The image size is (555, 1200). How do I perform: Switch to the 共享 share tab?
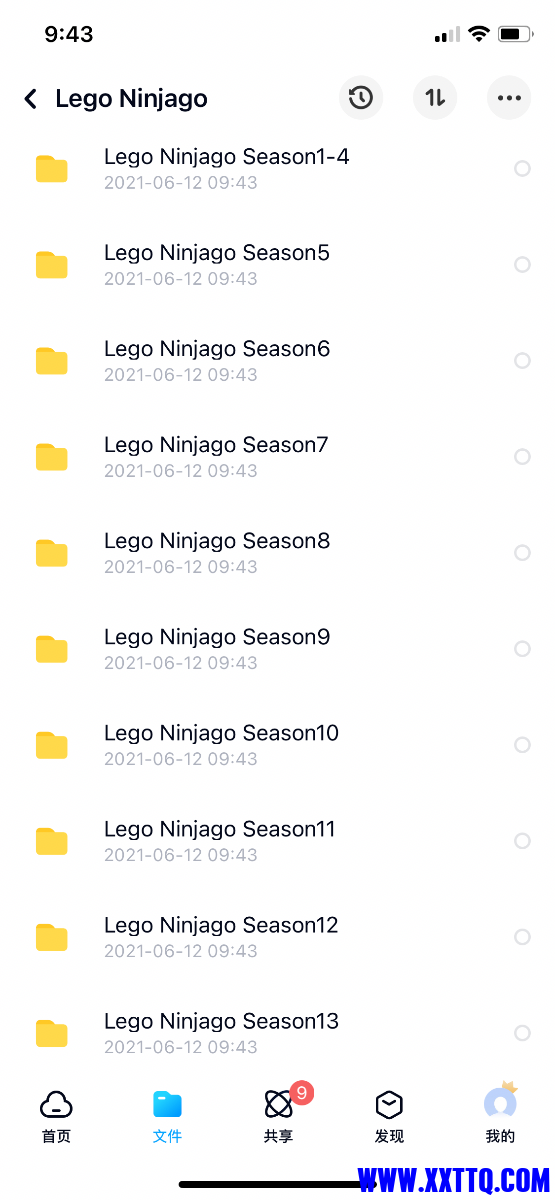tap(279, 1116)
